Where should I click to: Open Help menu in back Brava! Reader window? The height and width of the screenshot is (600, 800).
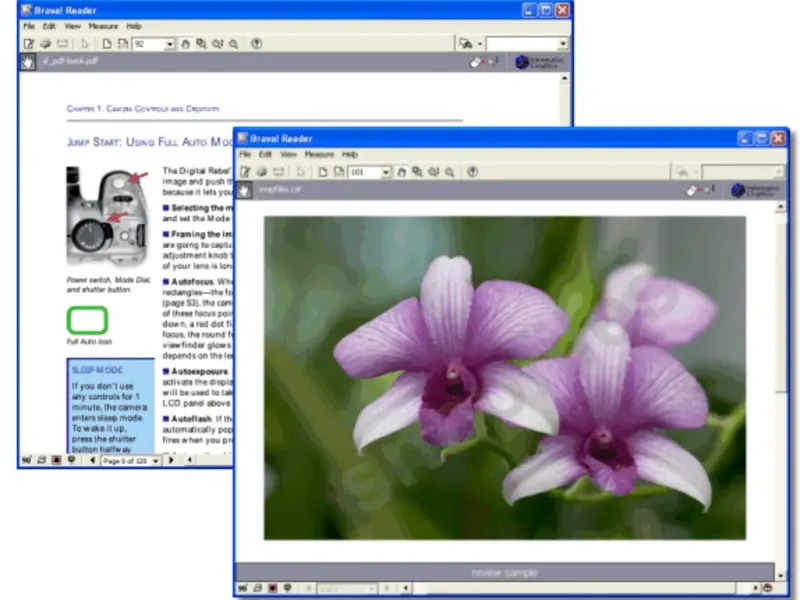(x=134, y=26)
